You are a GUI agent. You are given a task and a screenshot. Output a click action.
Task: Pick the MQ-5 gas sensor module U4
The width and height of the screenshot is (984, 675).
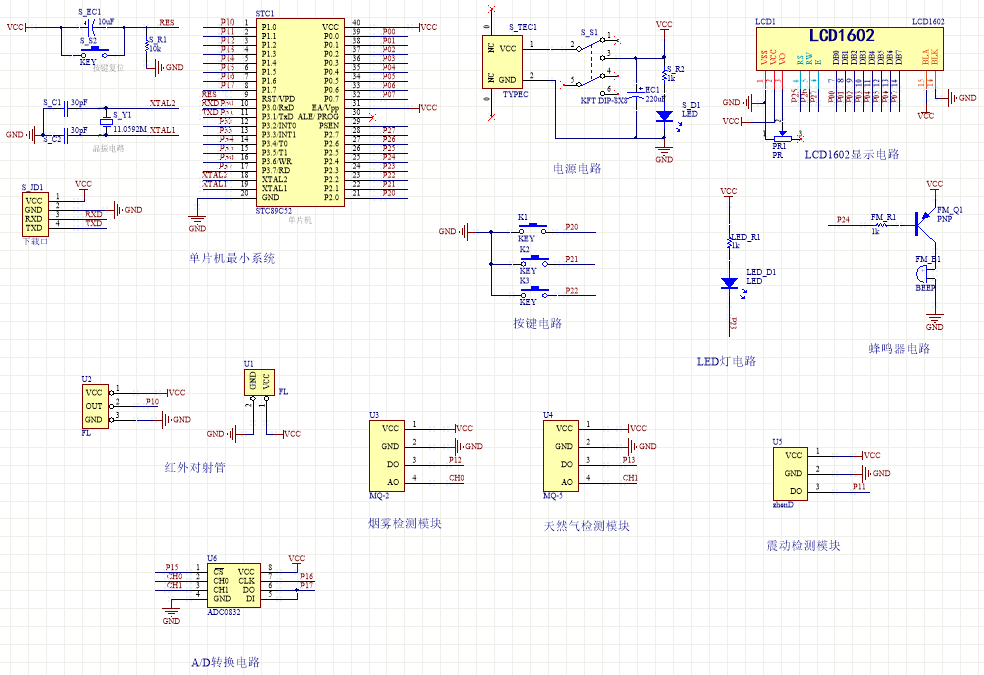(x=561, y=456)
